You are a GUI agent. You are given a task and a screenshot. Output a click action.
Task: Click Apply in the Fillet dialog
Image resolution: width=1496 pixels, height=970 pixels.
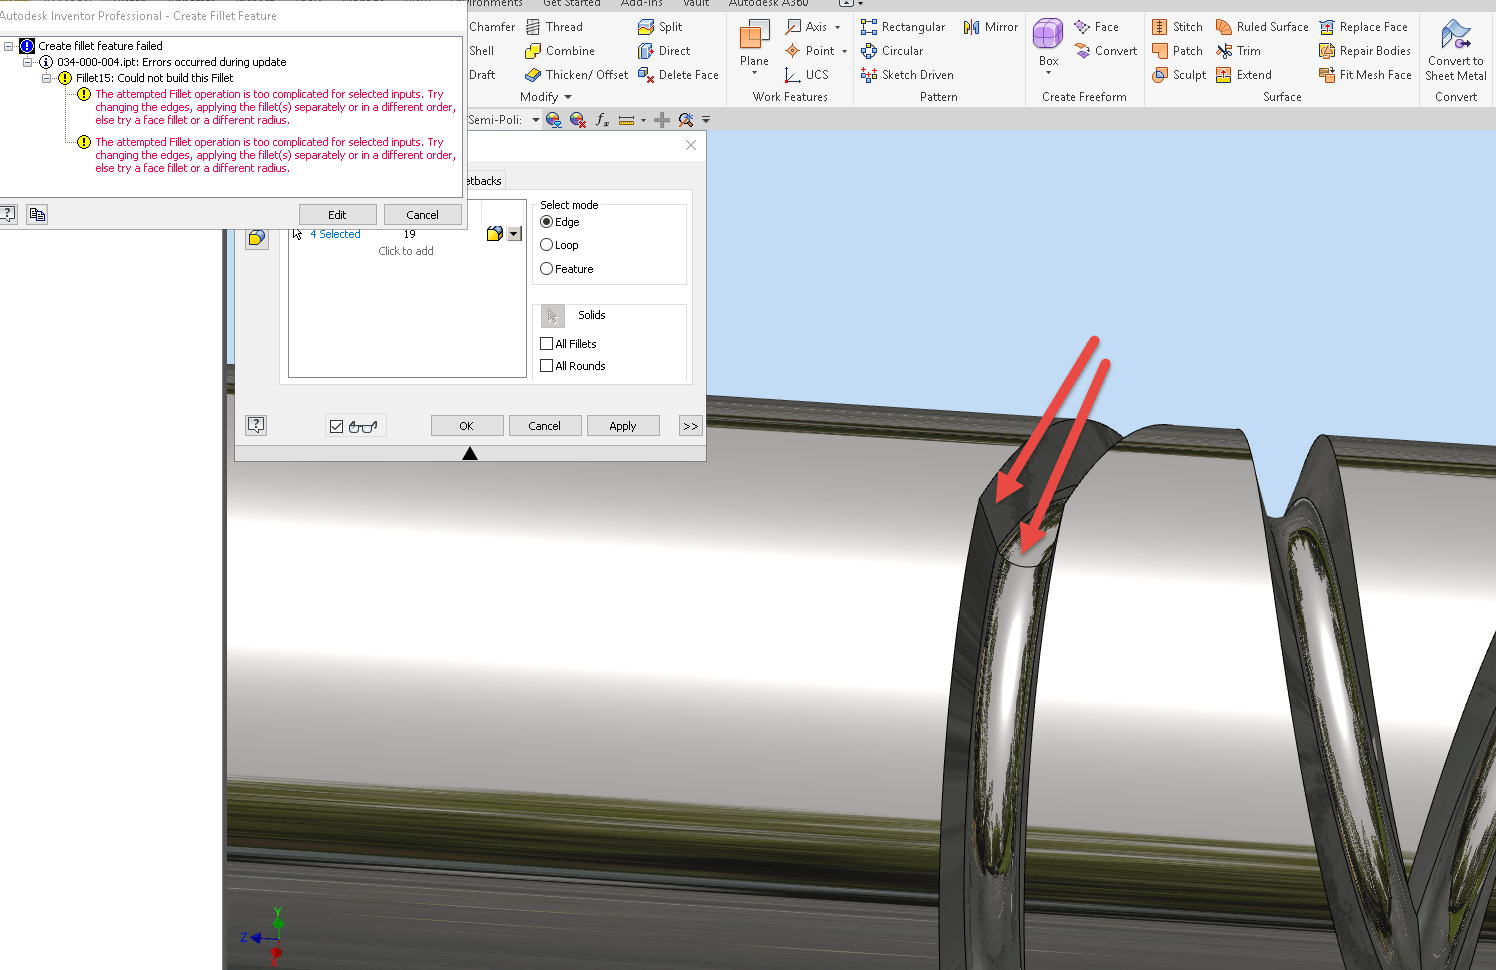pos(623,426)
